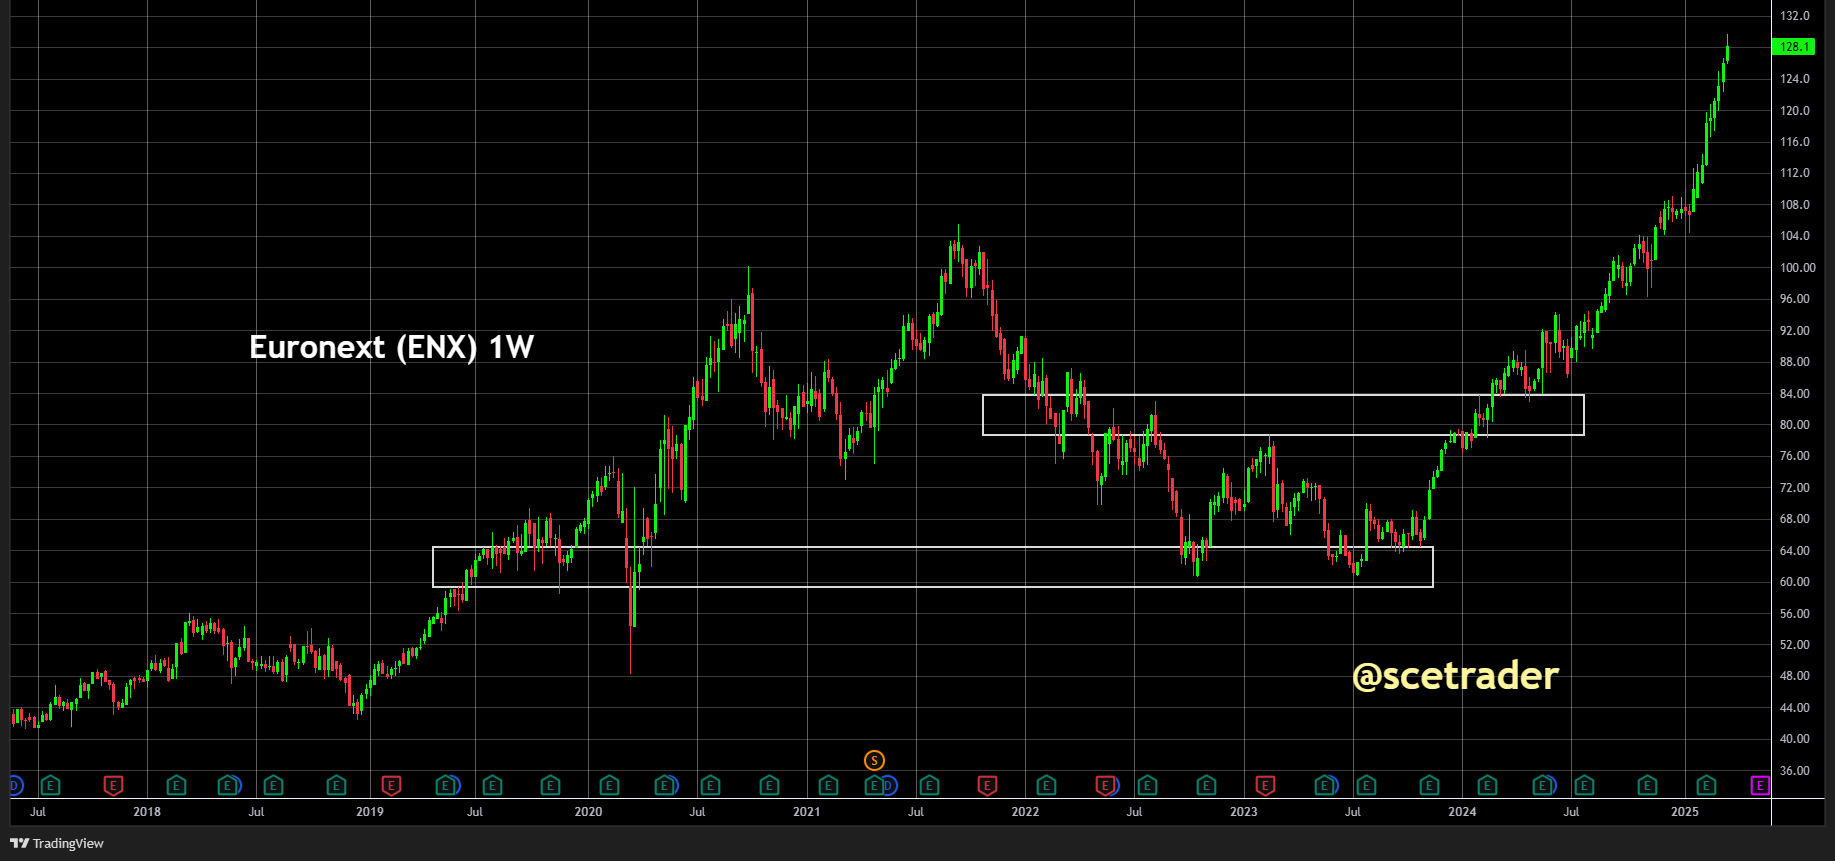Click the 2018 time axis label
Screen dimensions: 1835x861
(147, 812)
